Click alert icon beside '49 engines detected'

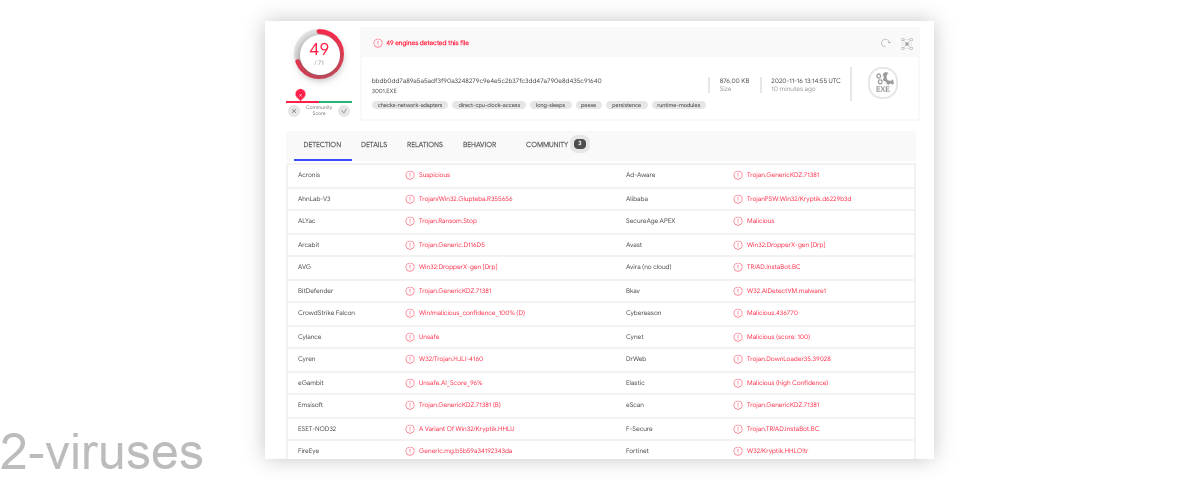(x=378, y=43)
